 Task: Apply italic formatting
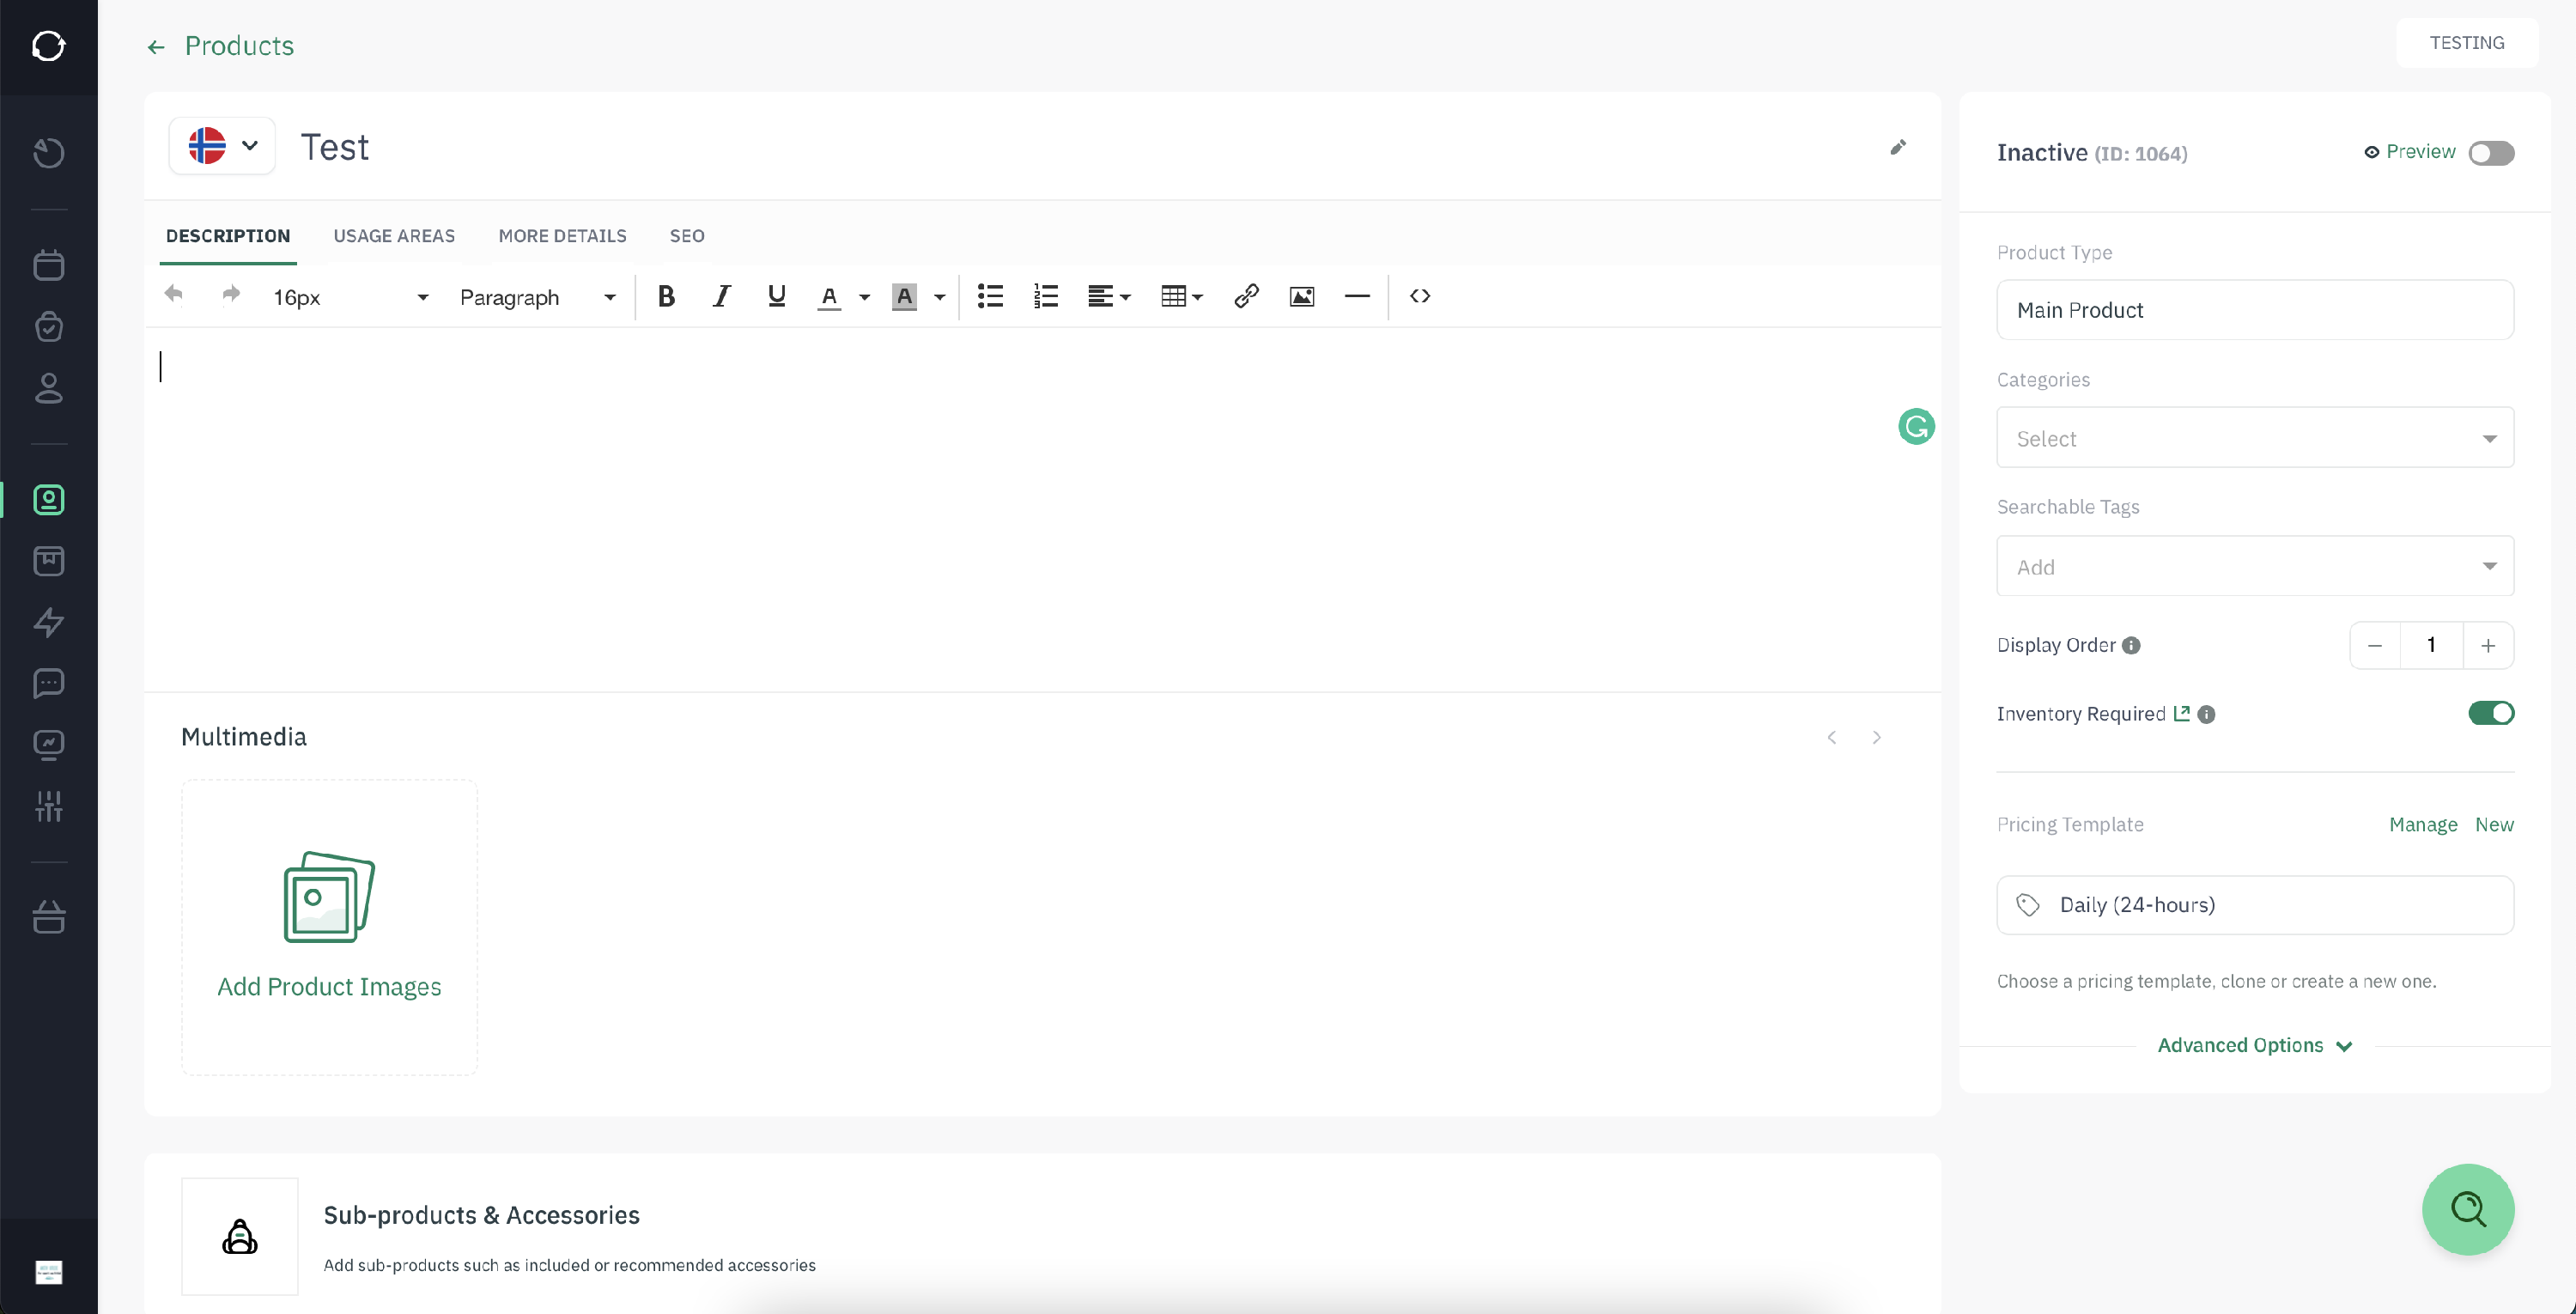[x=721, y=296]
